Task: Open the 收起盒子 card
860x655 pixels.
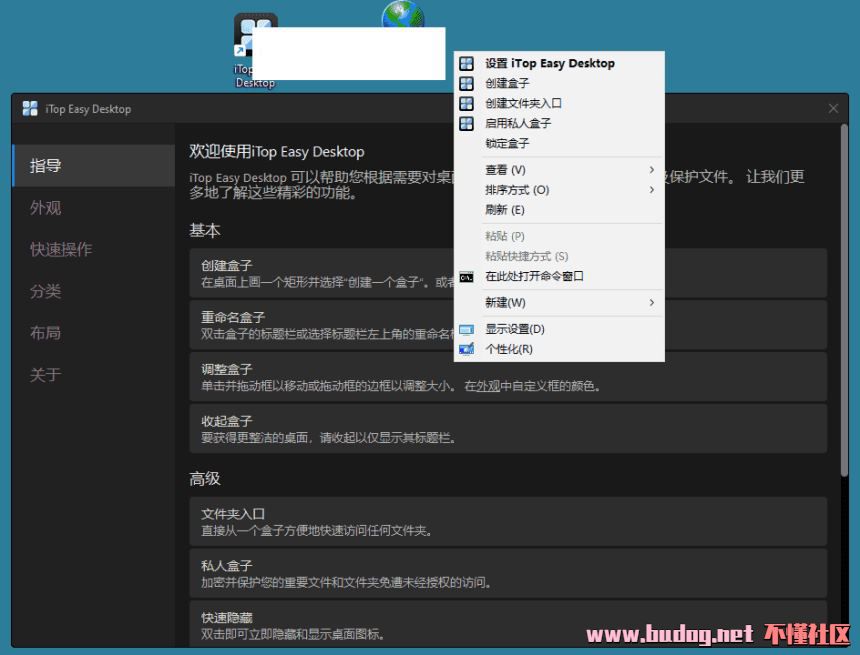Action: pos(508,428)
